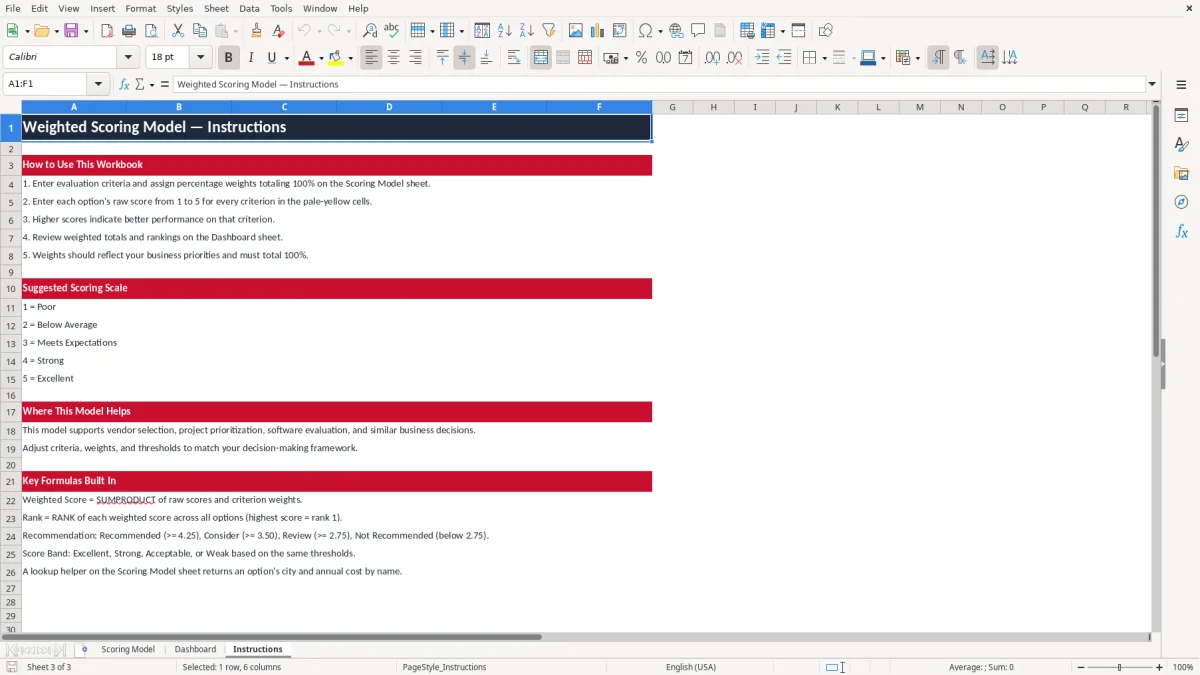Click the zoom slider handle
Screen dimensions: 1200x675
[1119, 667]
